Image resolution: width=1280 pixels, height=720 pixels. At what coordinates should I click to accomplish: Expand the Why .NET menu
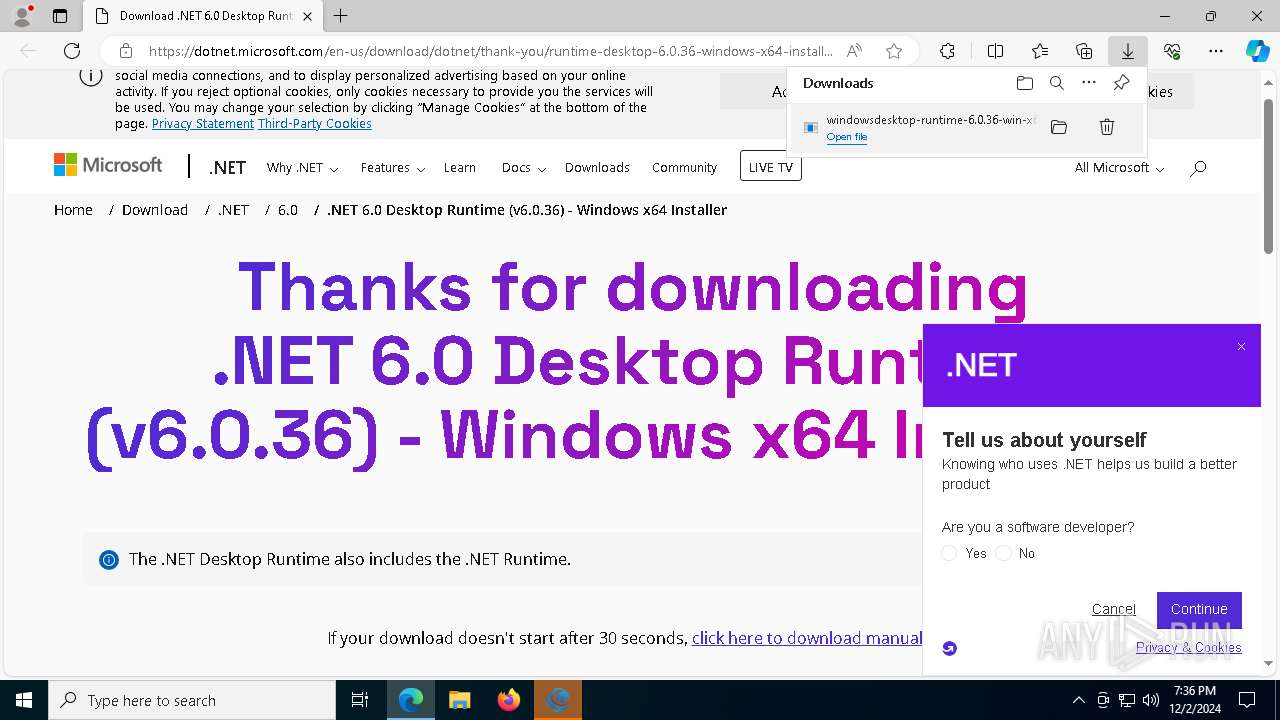302,168
